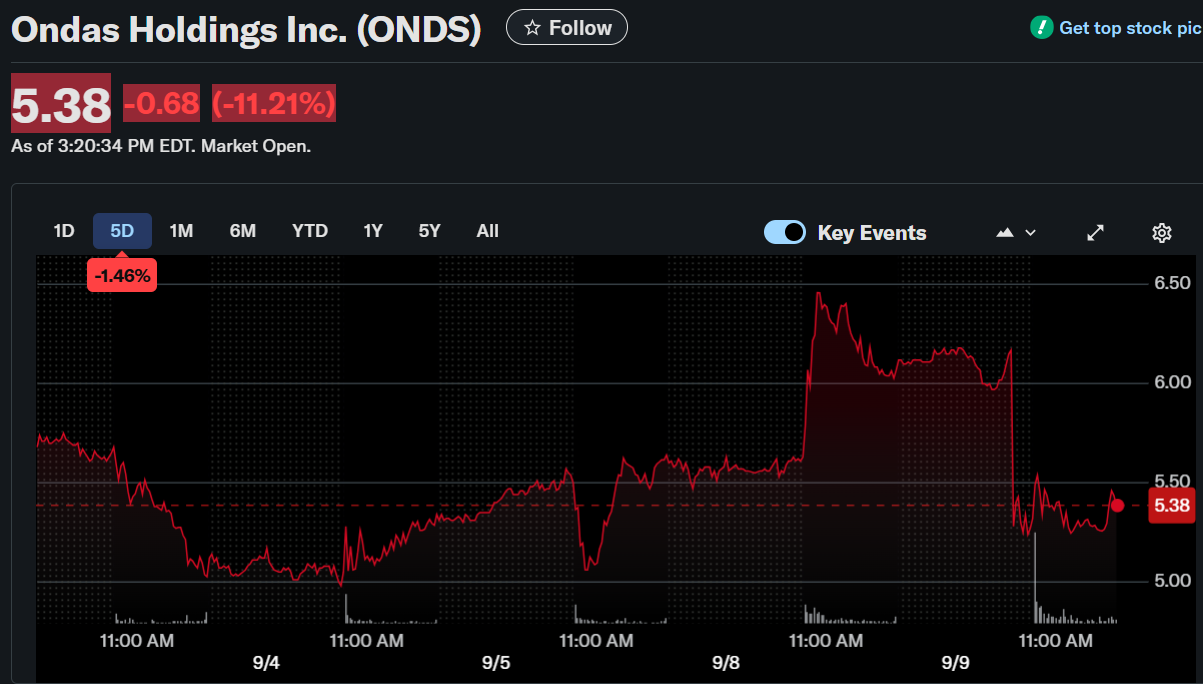Click the red last-price dot on chart

(x=1118, y=506)
